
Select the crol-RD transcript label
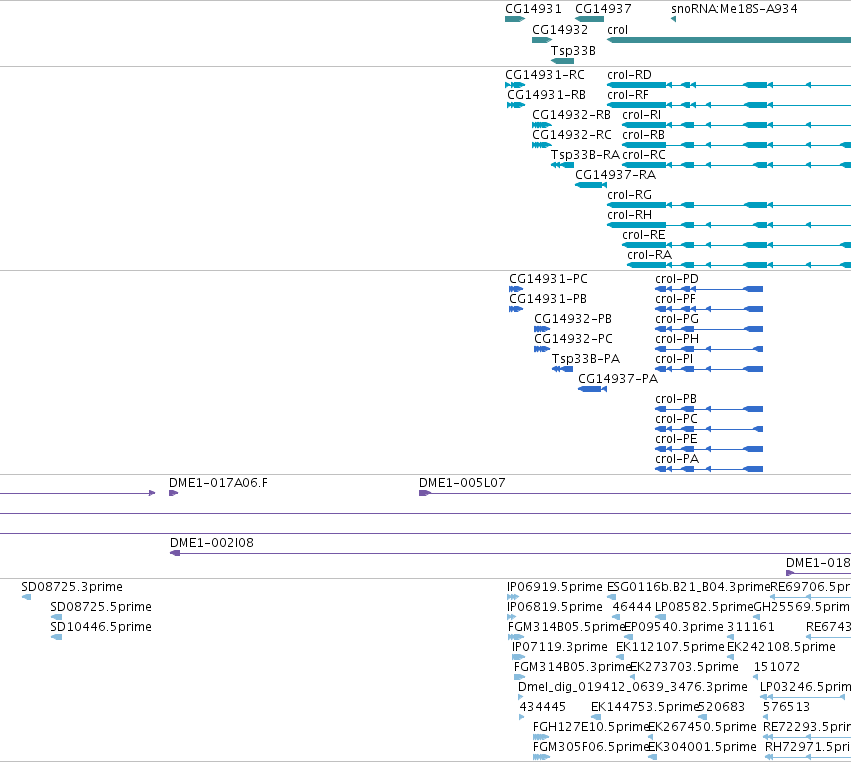(x=629, y=74)
